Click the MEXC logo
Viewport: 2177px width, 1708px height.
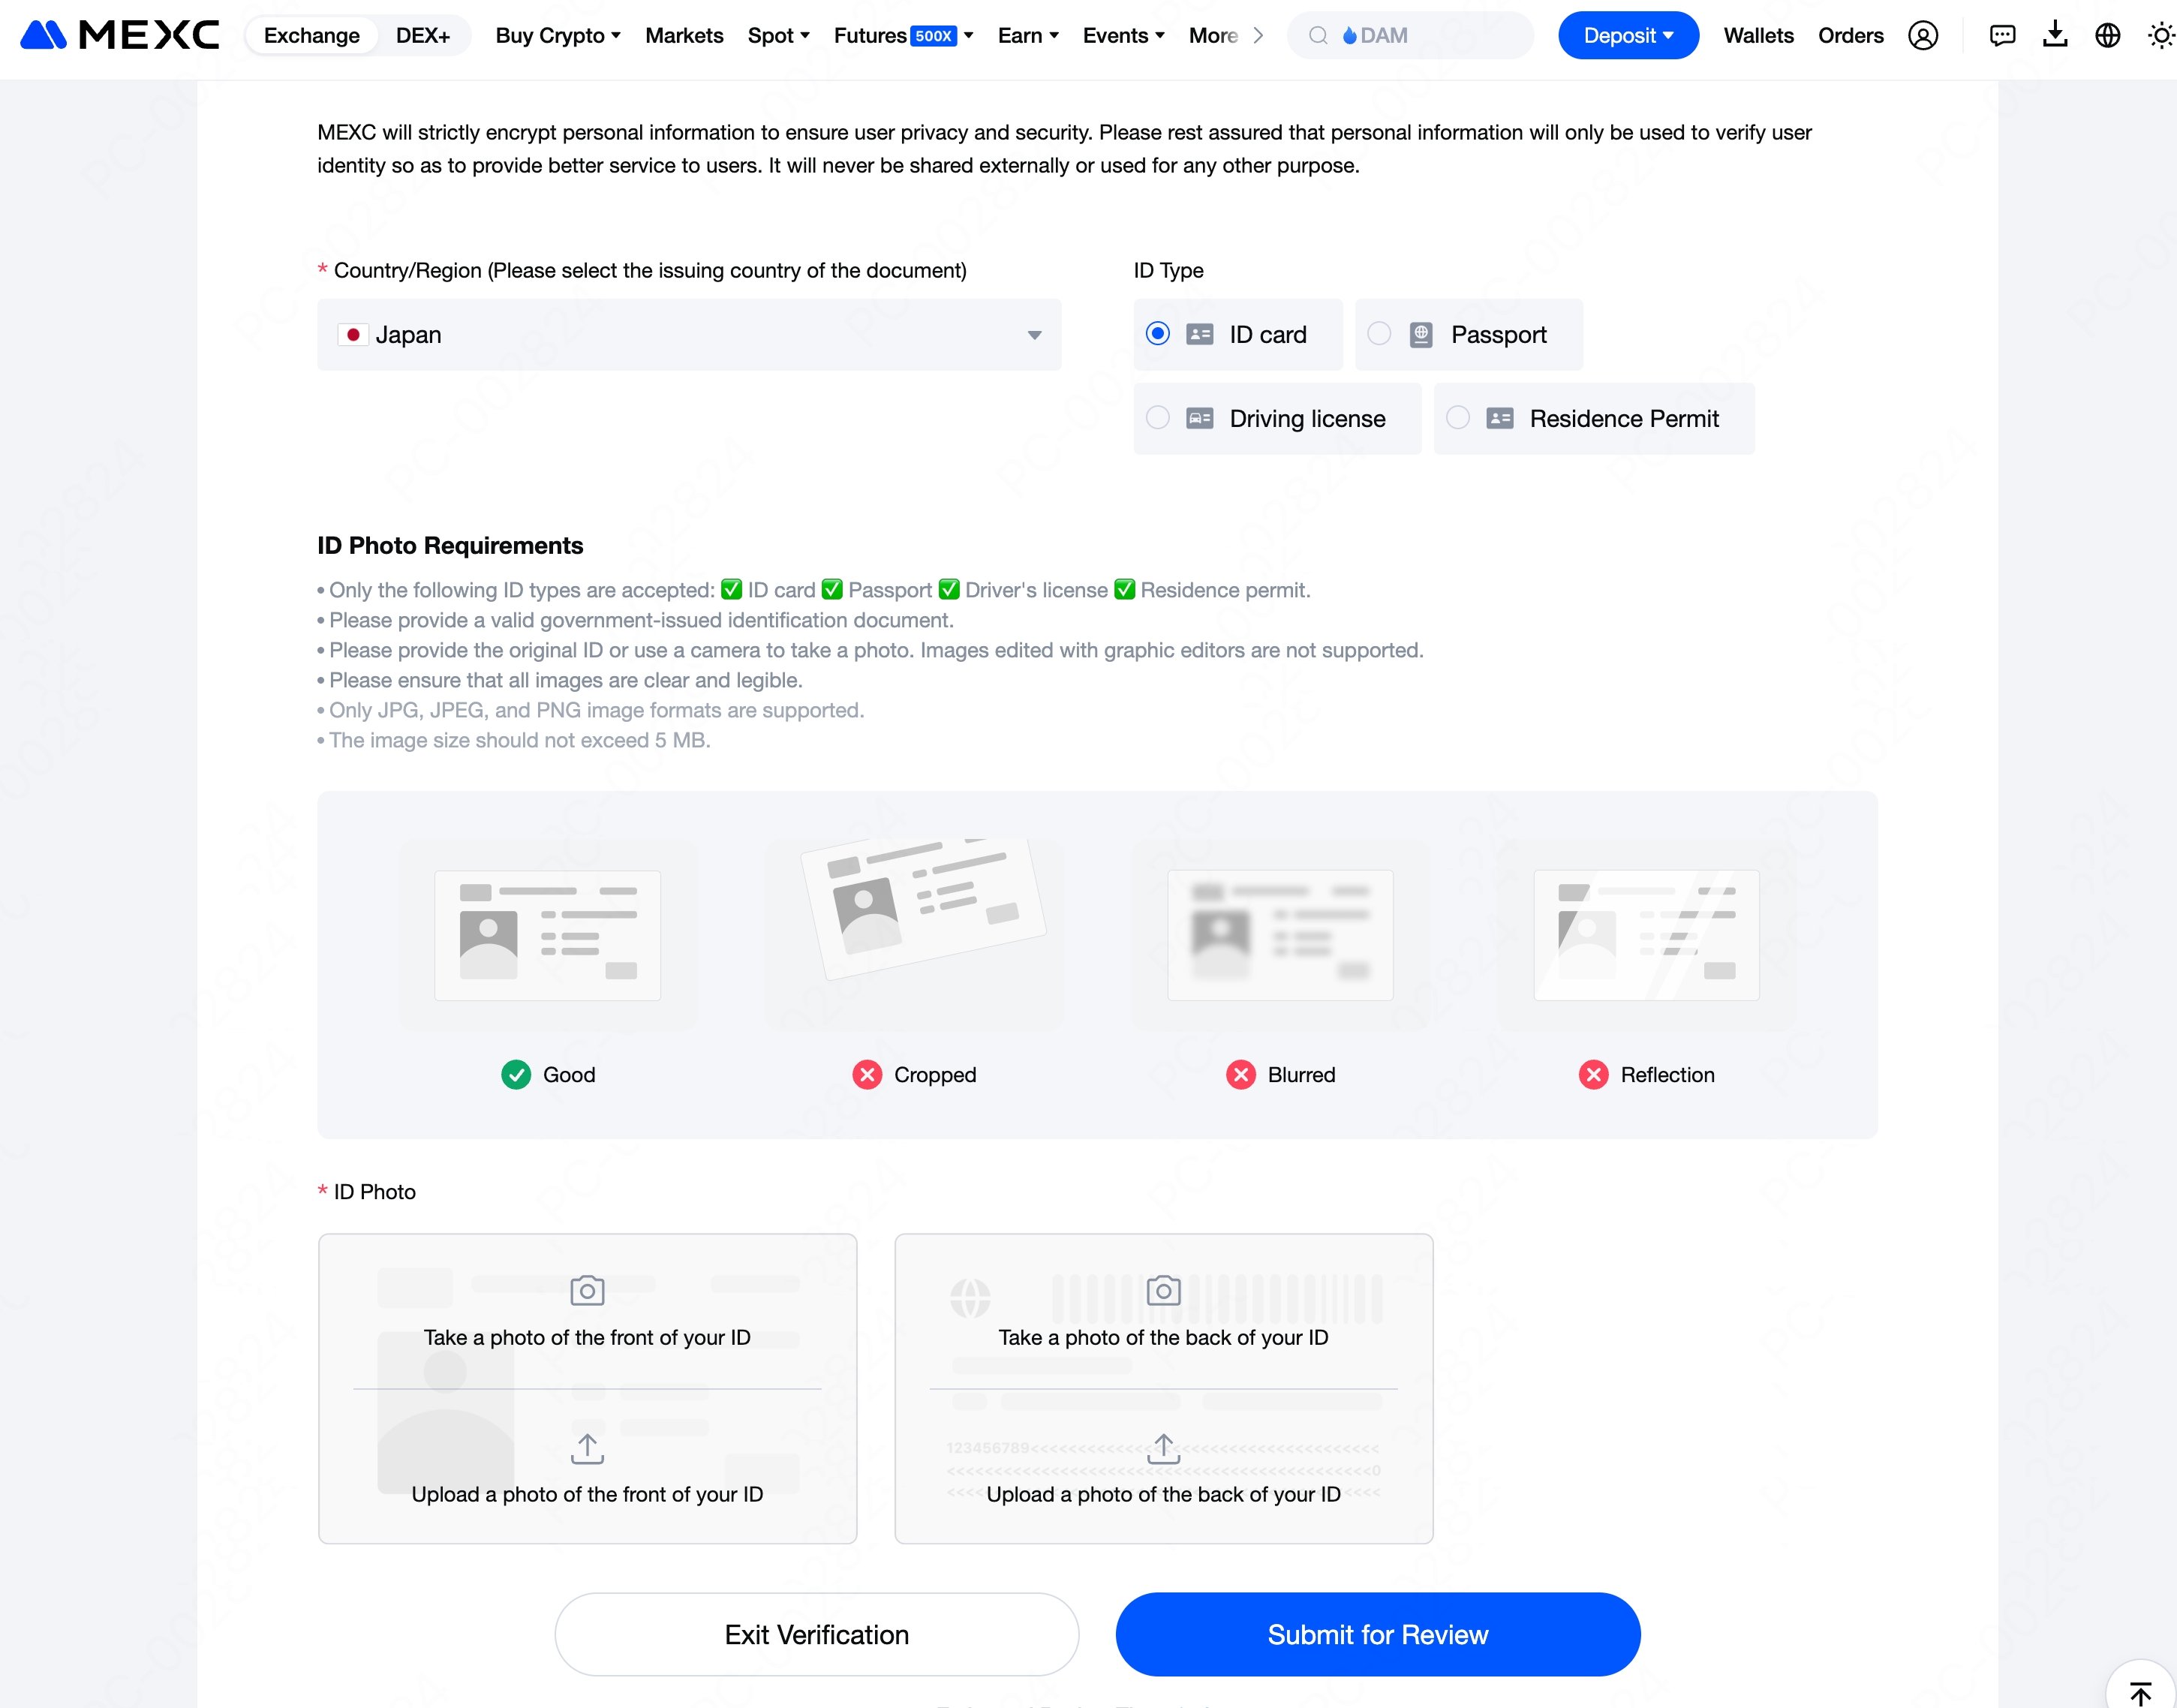(119, 35)
